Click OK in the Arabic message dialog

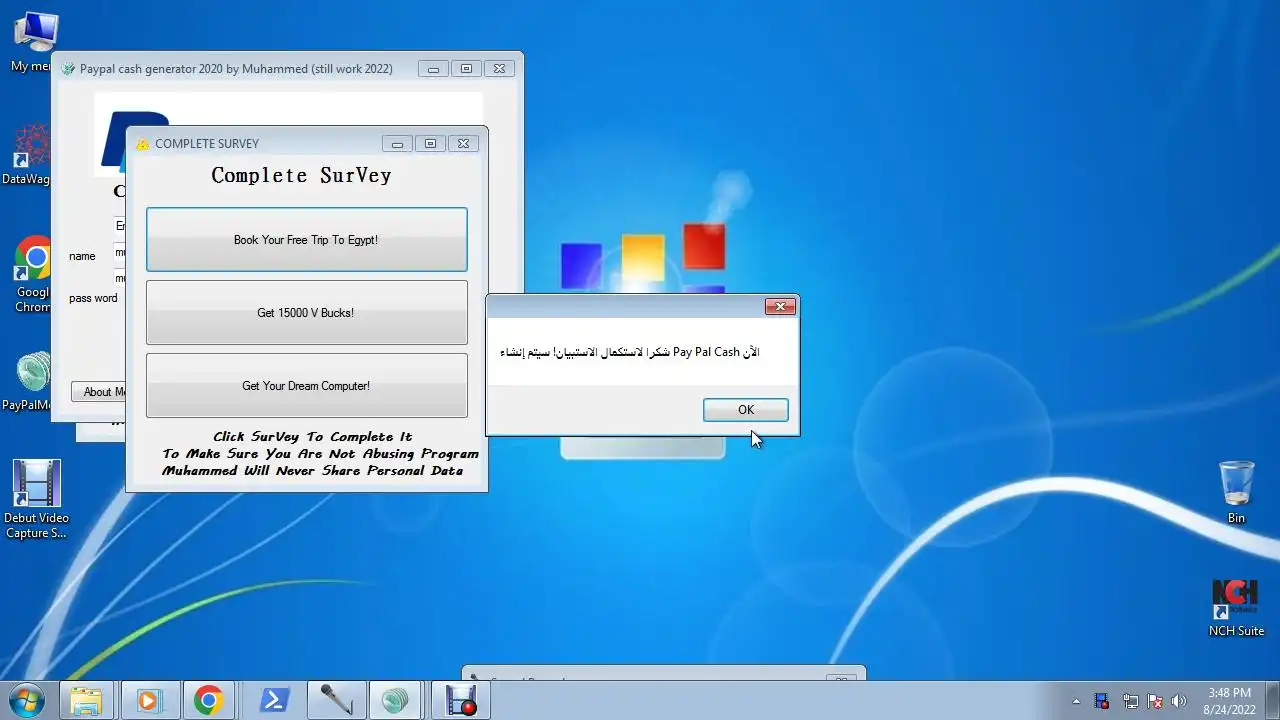pyautogui.click(x=745, y=410)
